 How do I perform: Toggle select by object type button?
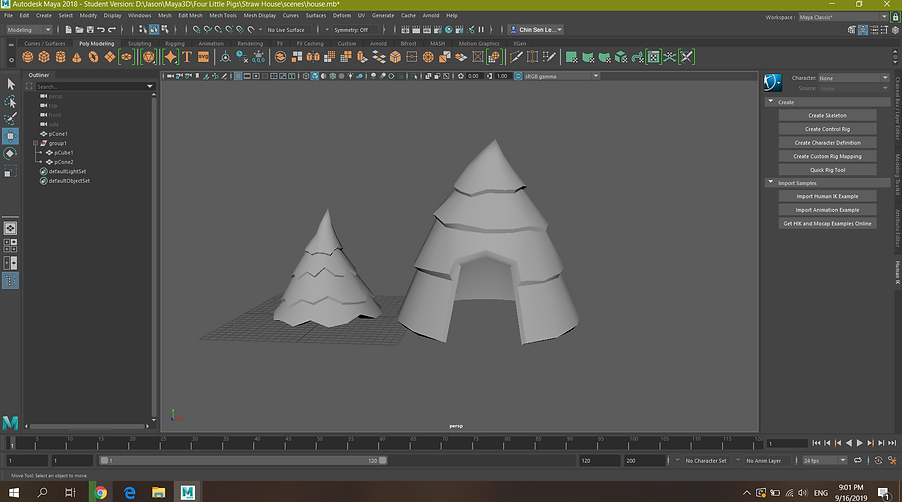click(154, 29)
